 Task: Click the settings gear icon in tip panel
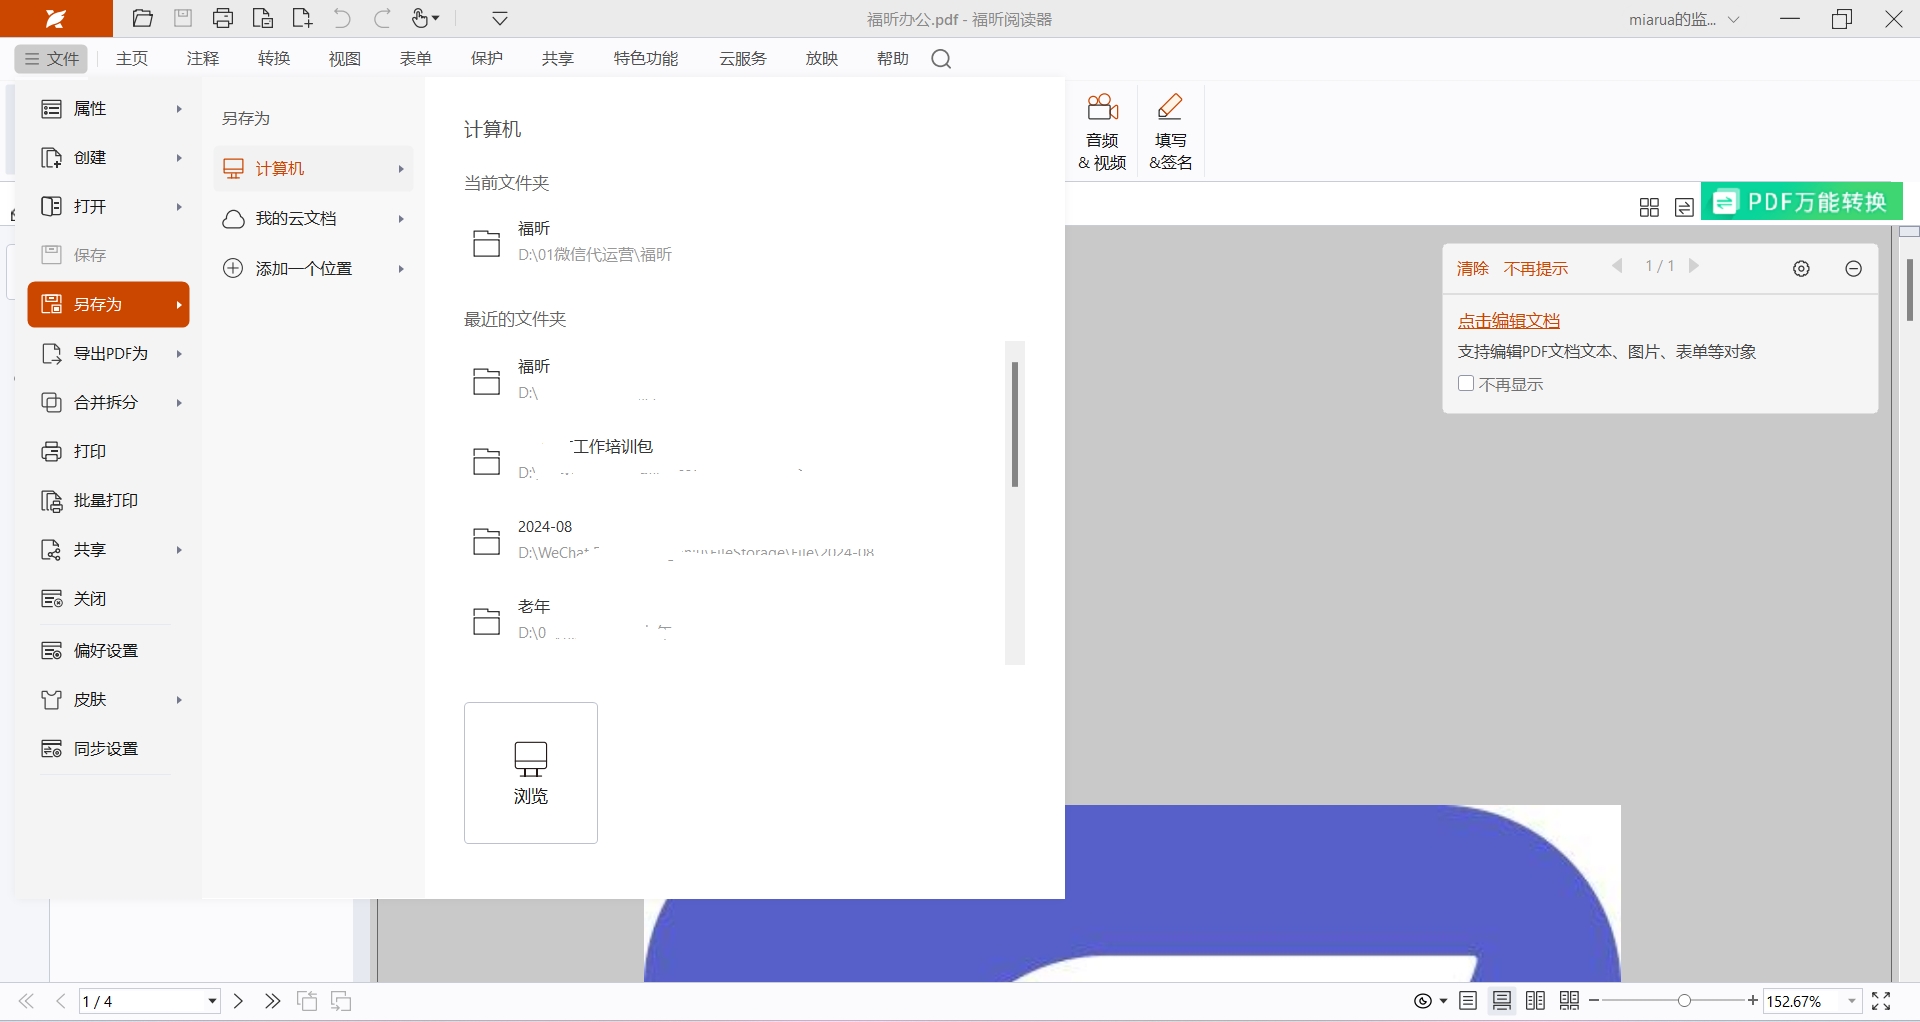click(x=1801, y=268)
